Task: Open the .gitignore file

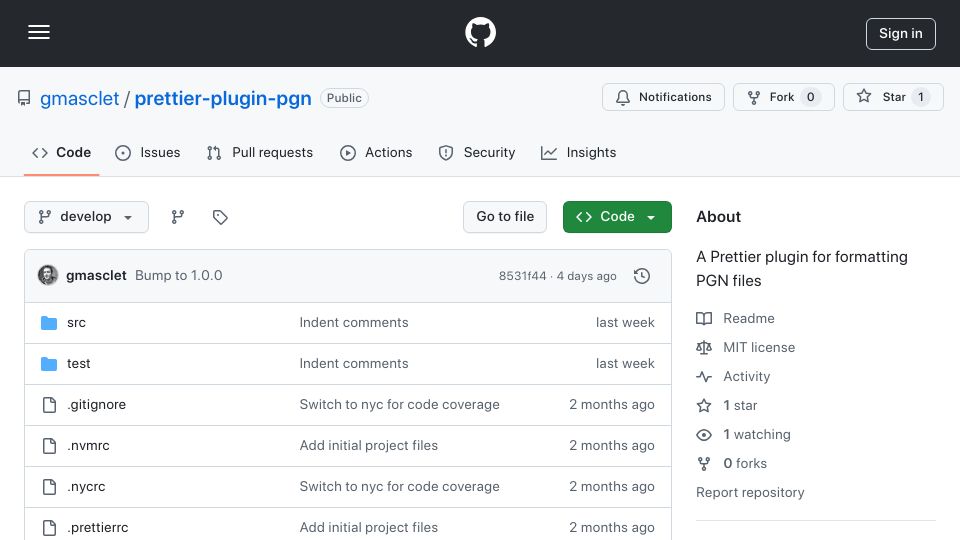Action: pos(96,405)
